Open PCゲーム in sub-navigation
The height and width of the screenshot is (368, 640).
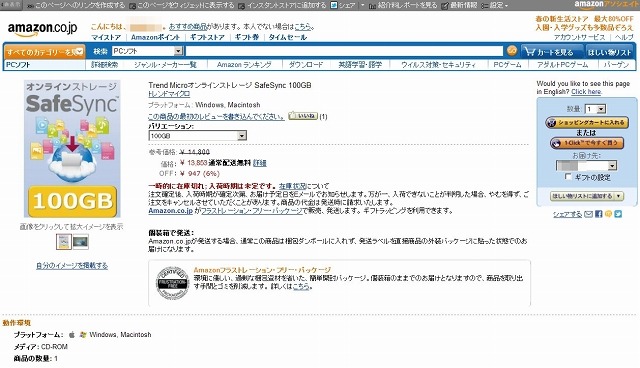[x=507, y=65]
